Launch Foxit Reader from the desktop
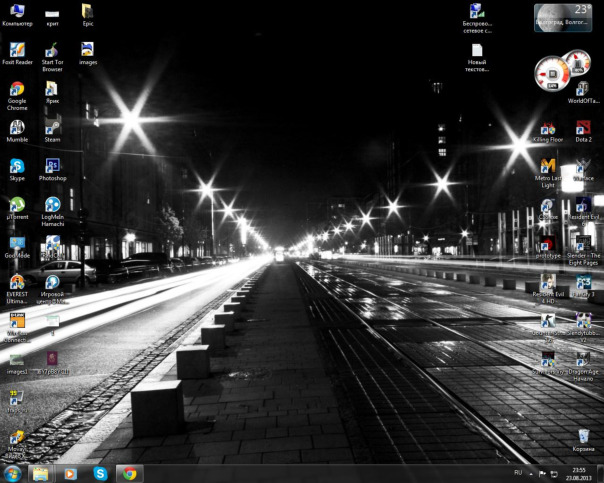604x483 pixels. click(17, 50)
